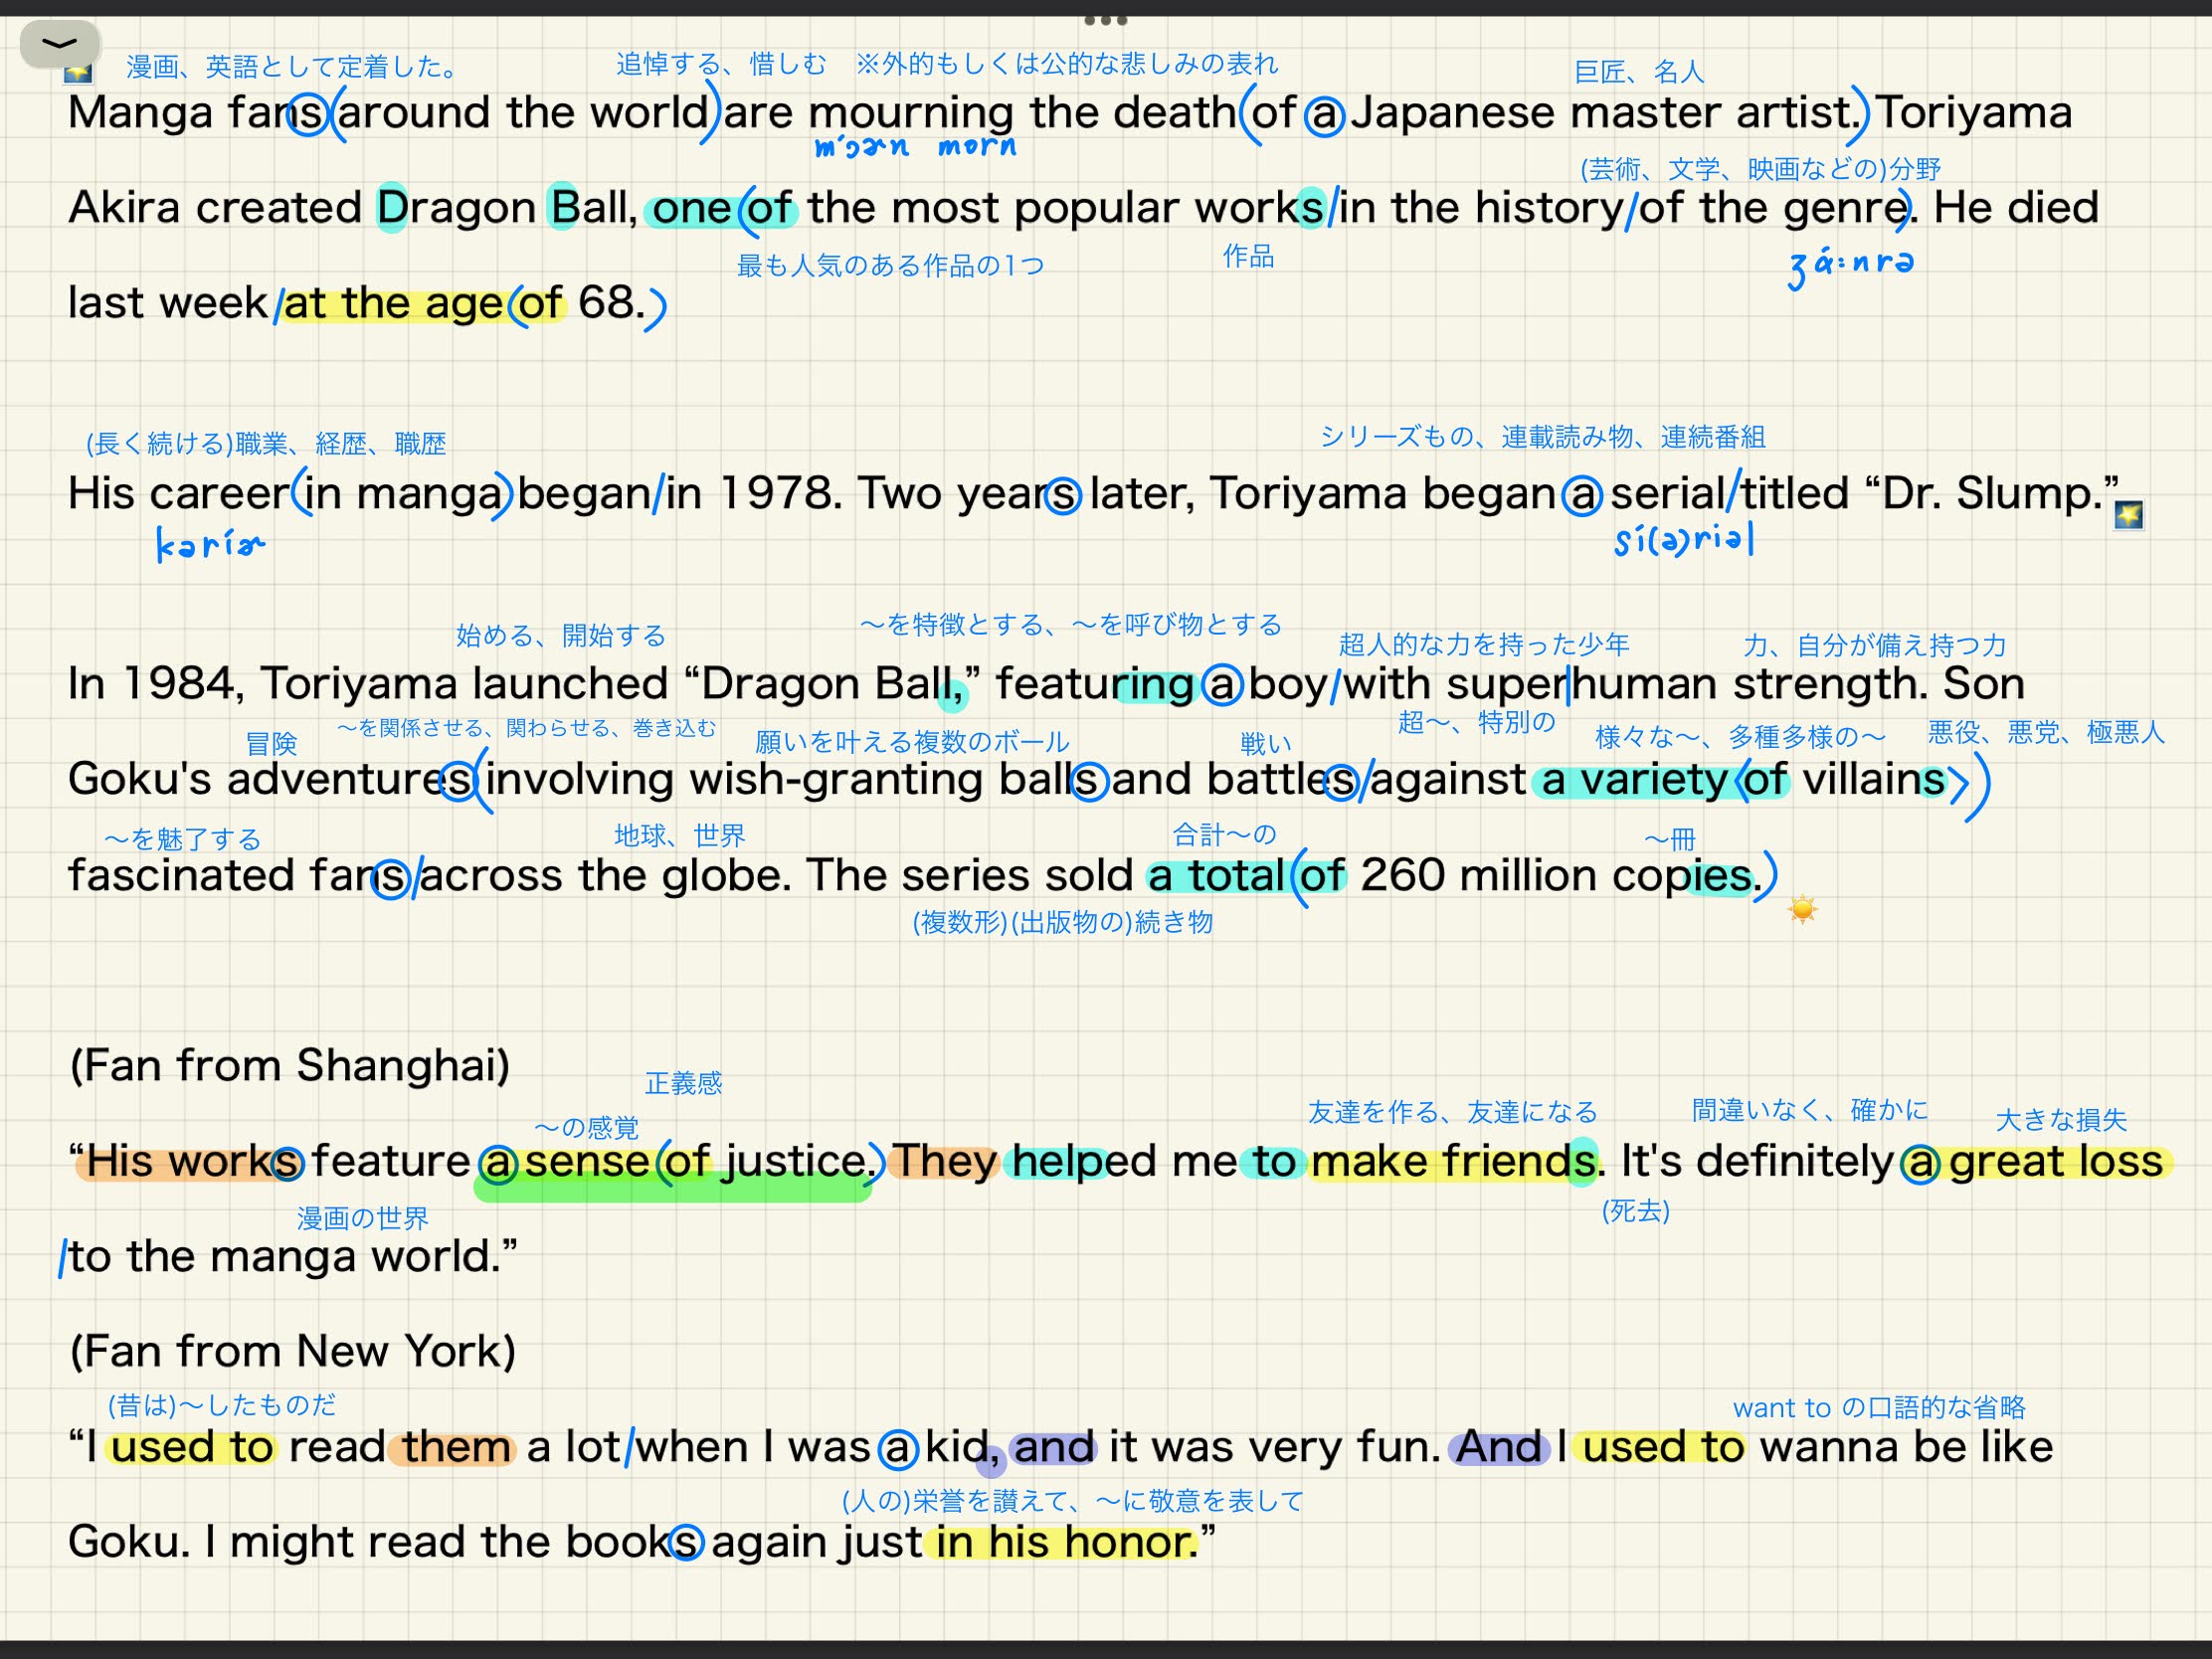
Task: Select the sun emoji sticker below "copies."
Action: [1802, 909]
